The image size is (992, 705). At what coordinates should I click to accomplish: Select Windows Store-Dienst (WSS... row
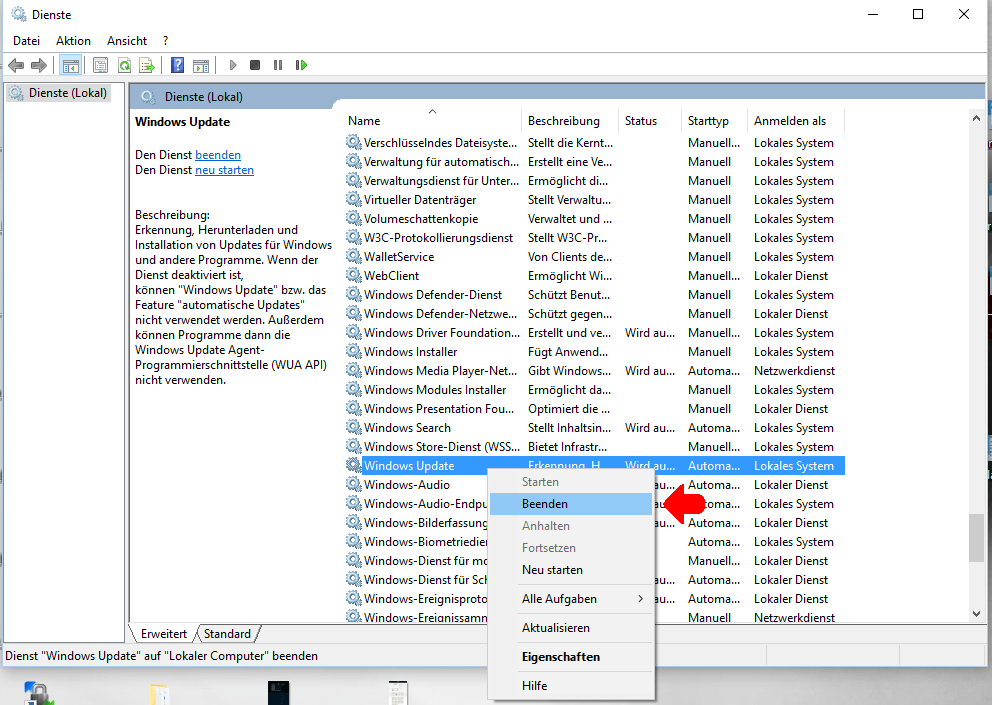595,447
